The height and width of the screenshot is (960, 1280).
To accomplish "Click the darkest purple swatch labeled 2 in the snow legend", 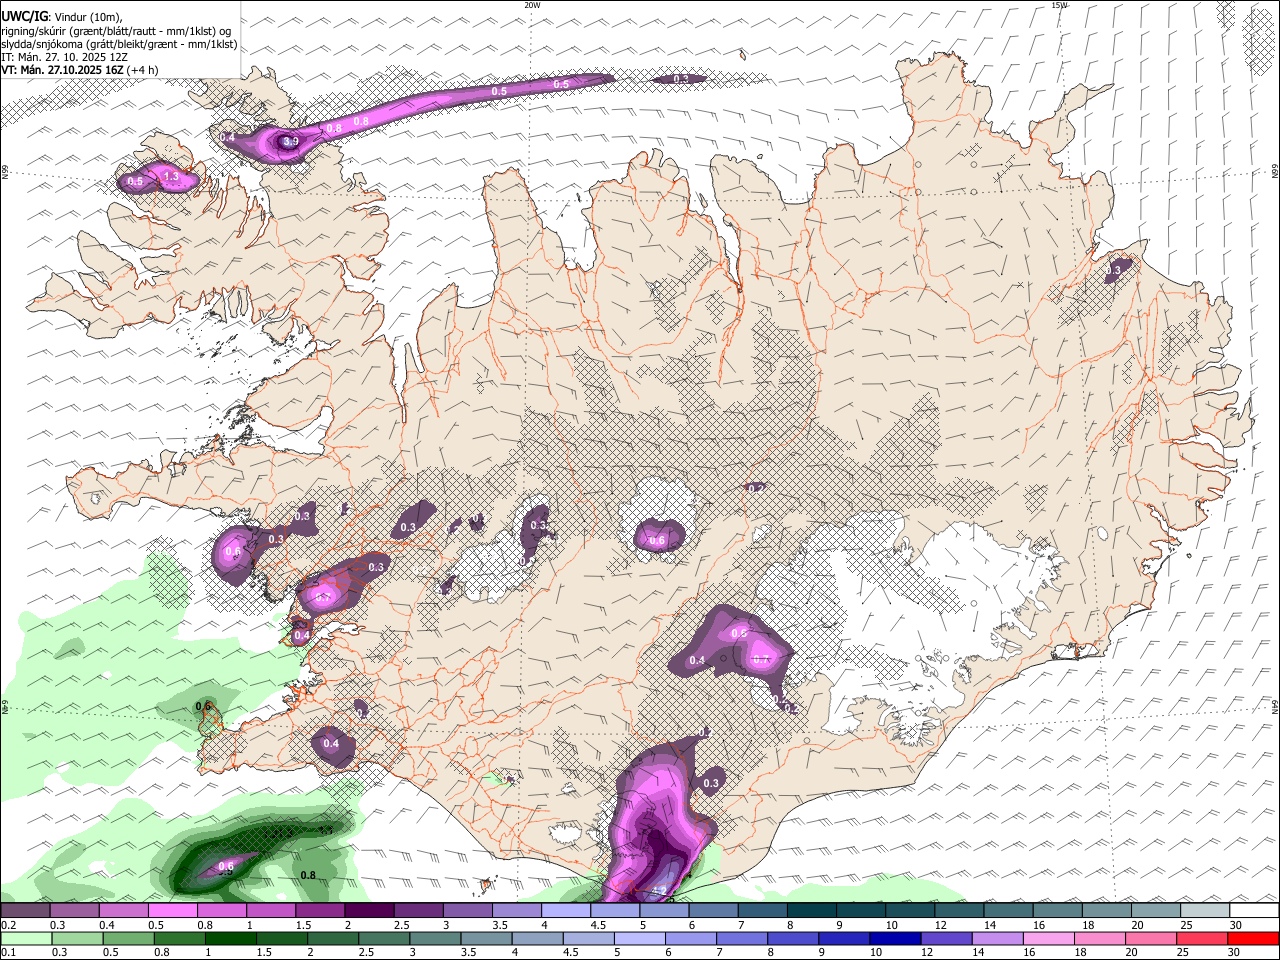I will 368,911.
